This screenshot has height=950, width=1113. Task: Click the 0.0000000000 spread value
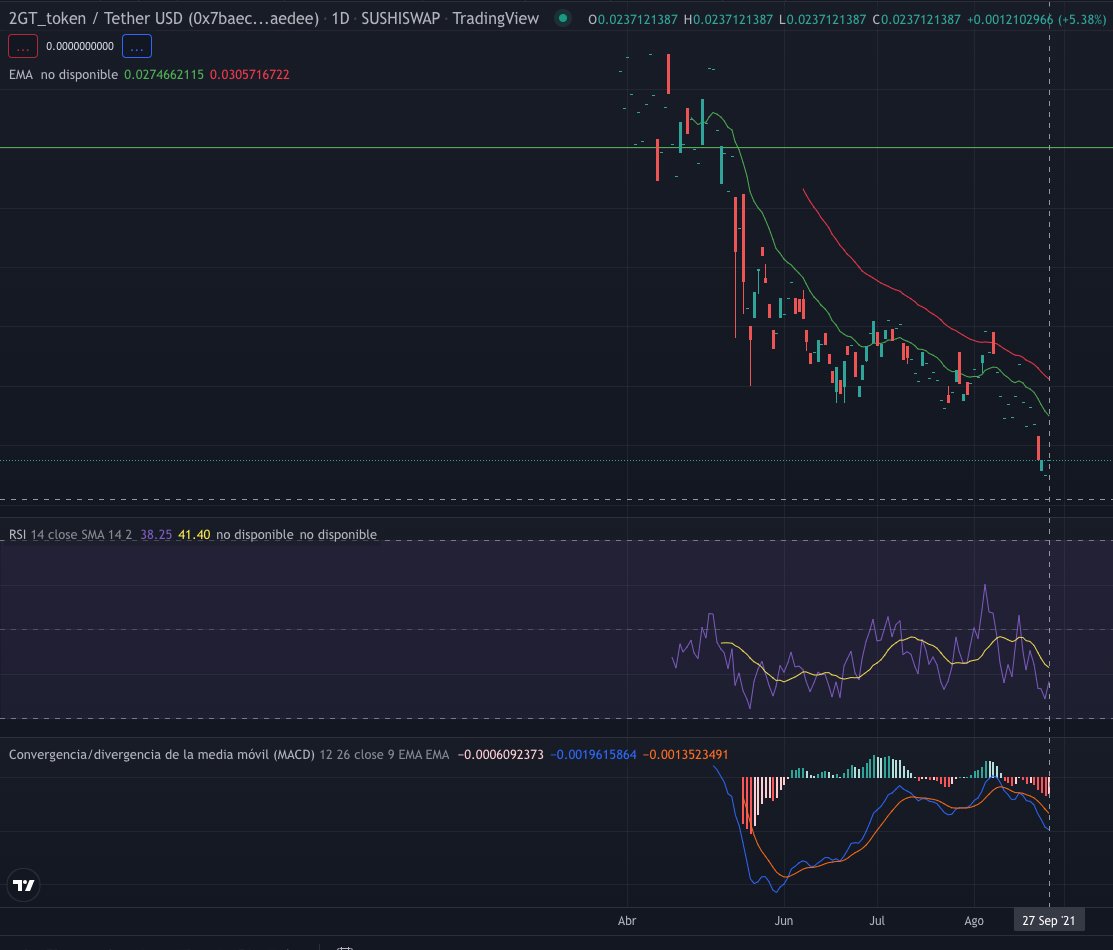(x=80, y=46)
